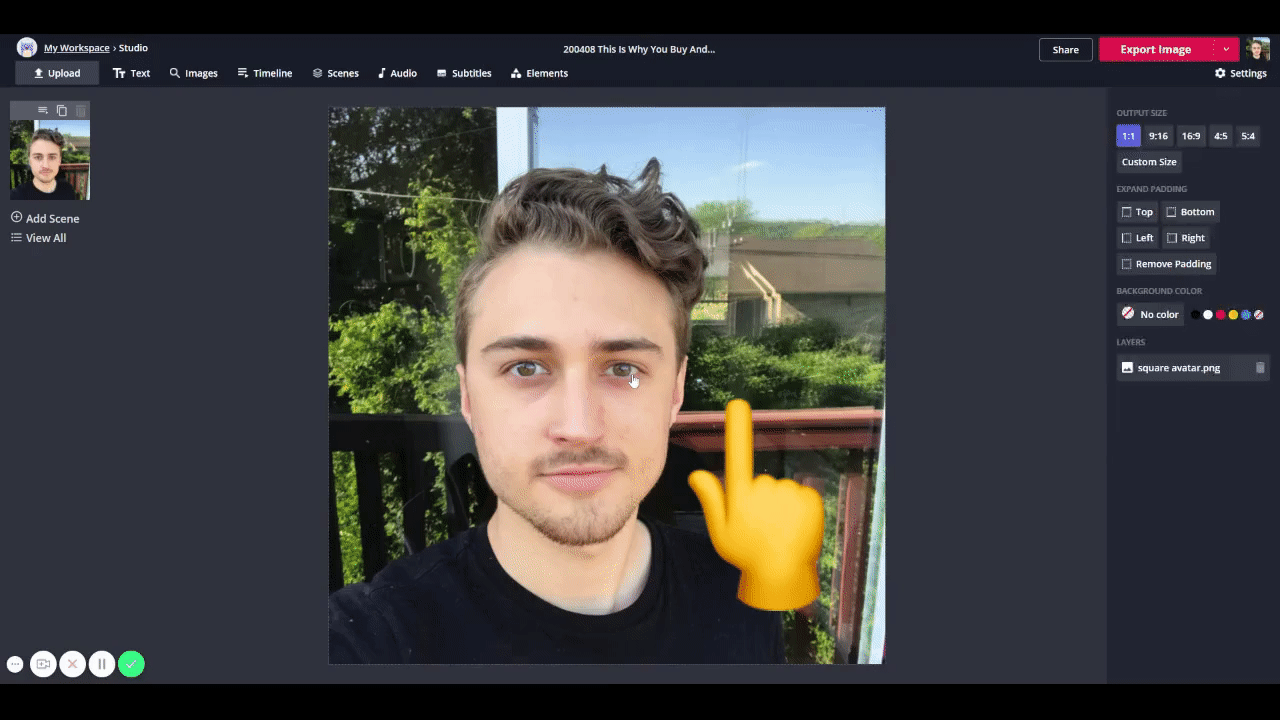This screenshot has height=720, width=1280.
Task: Click Export Image
Action: [x=1155, y=49]
